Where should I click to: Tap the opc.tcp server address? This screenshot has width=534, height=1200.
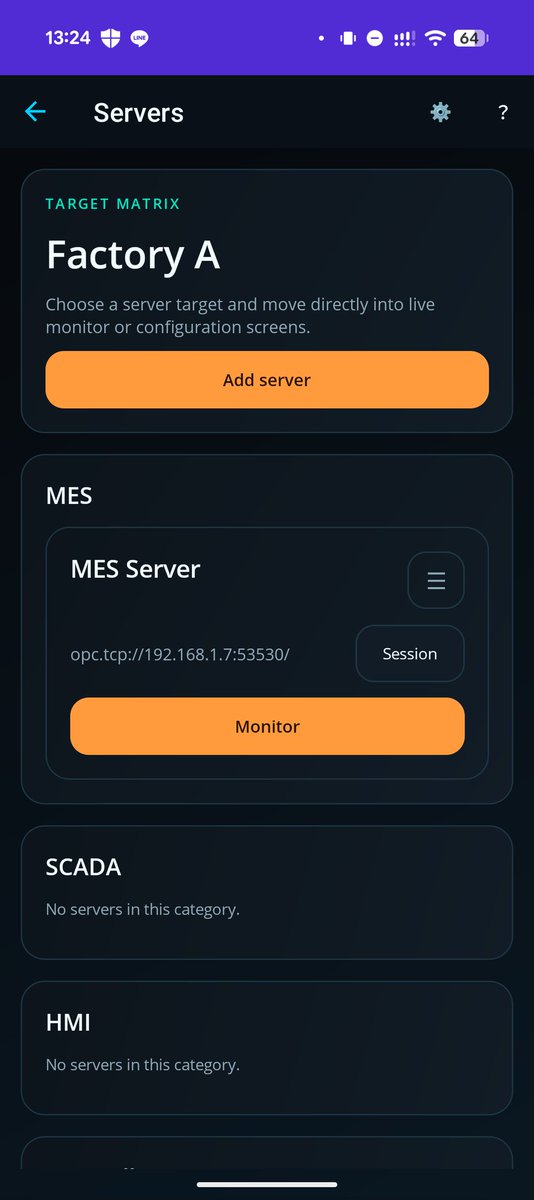pos(180,654)
